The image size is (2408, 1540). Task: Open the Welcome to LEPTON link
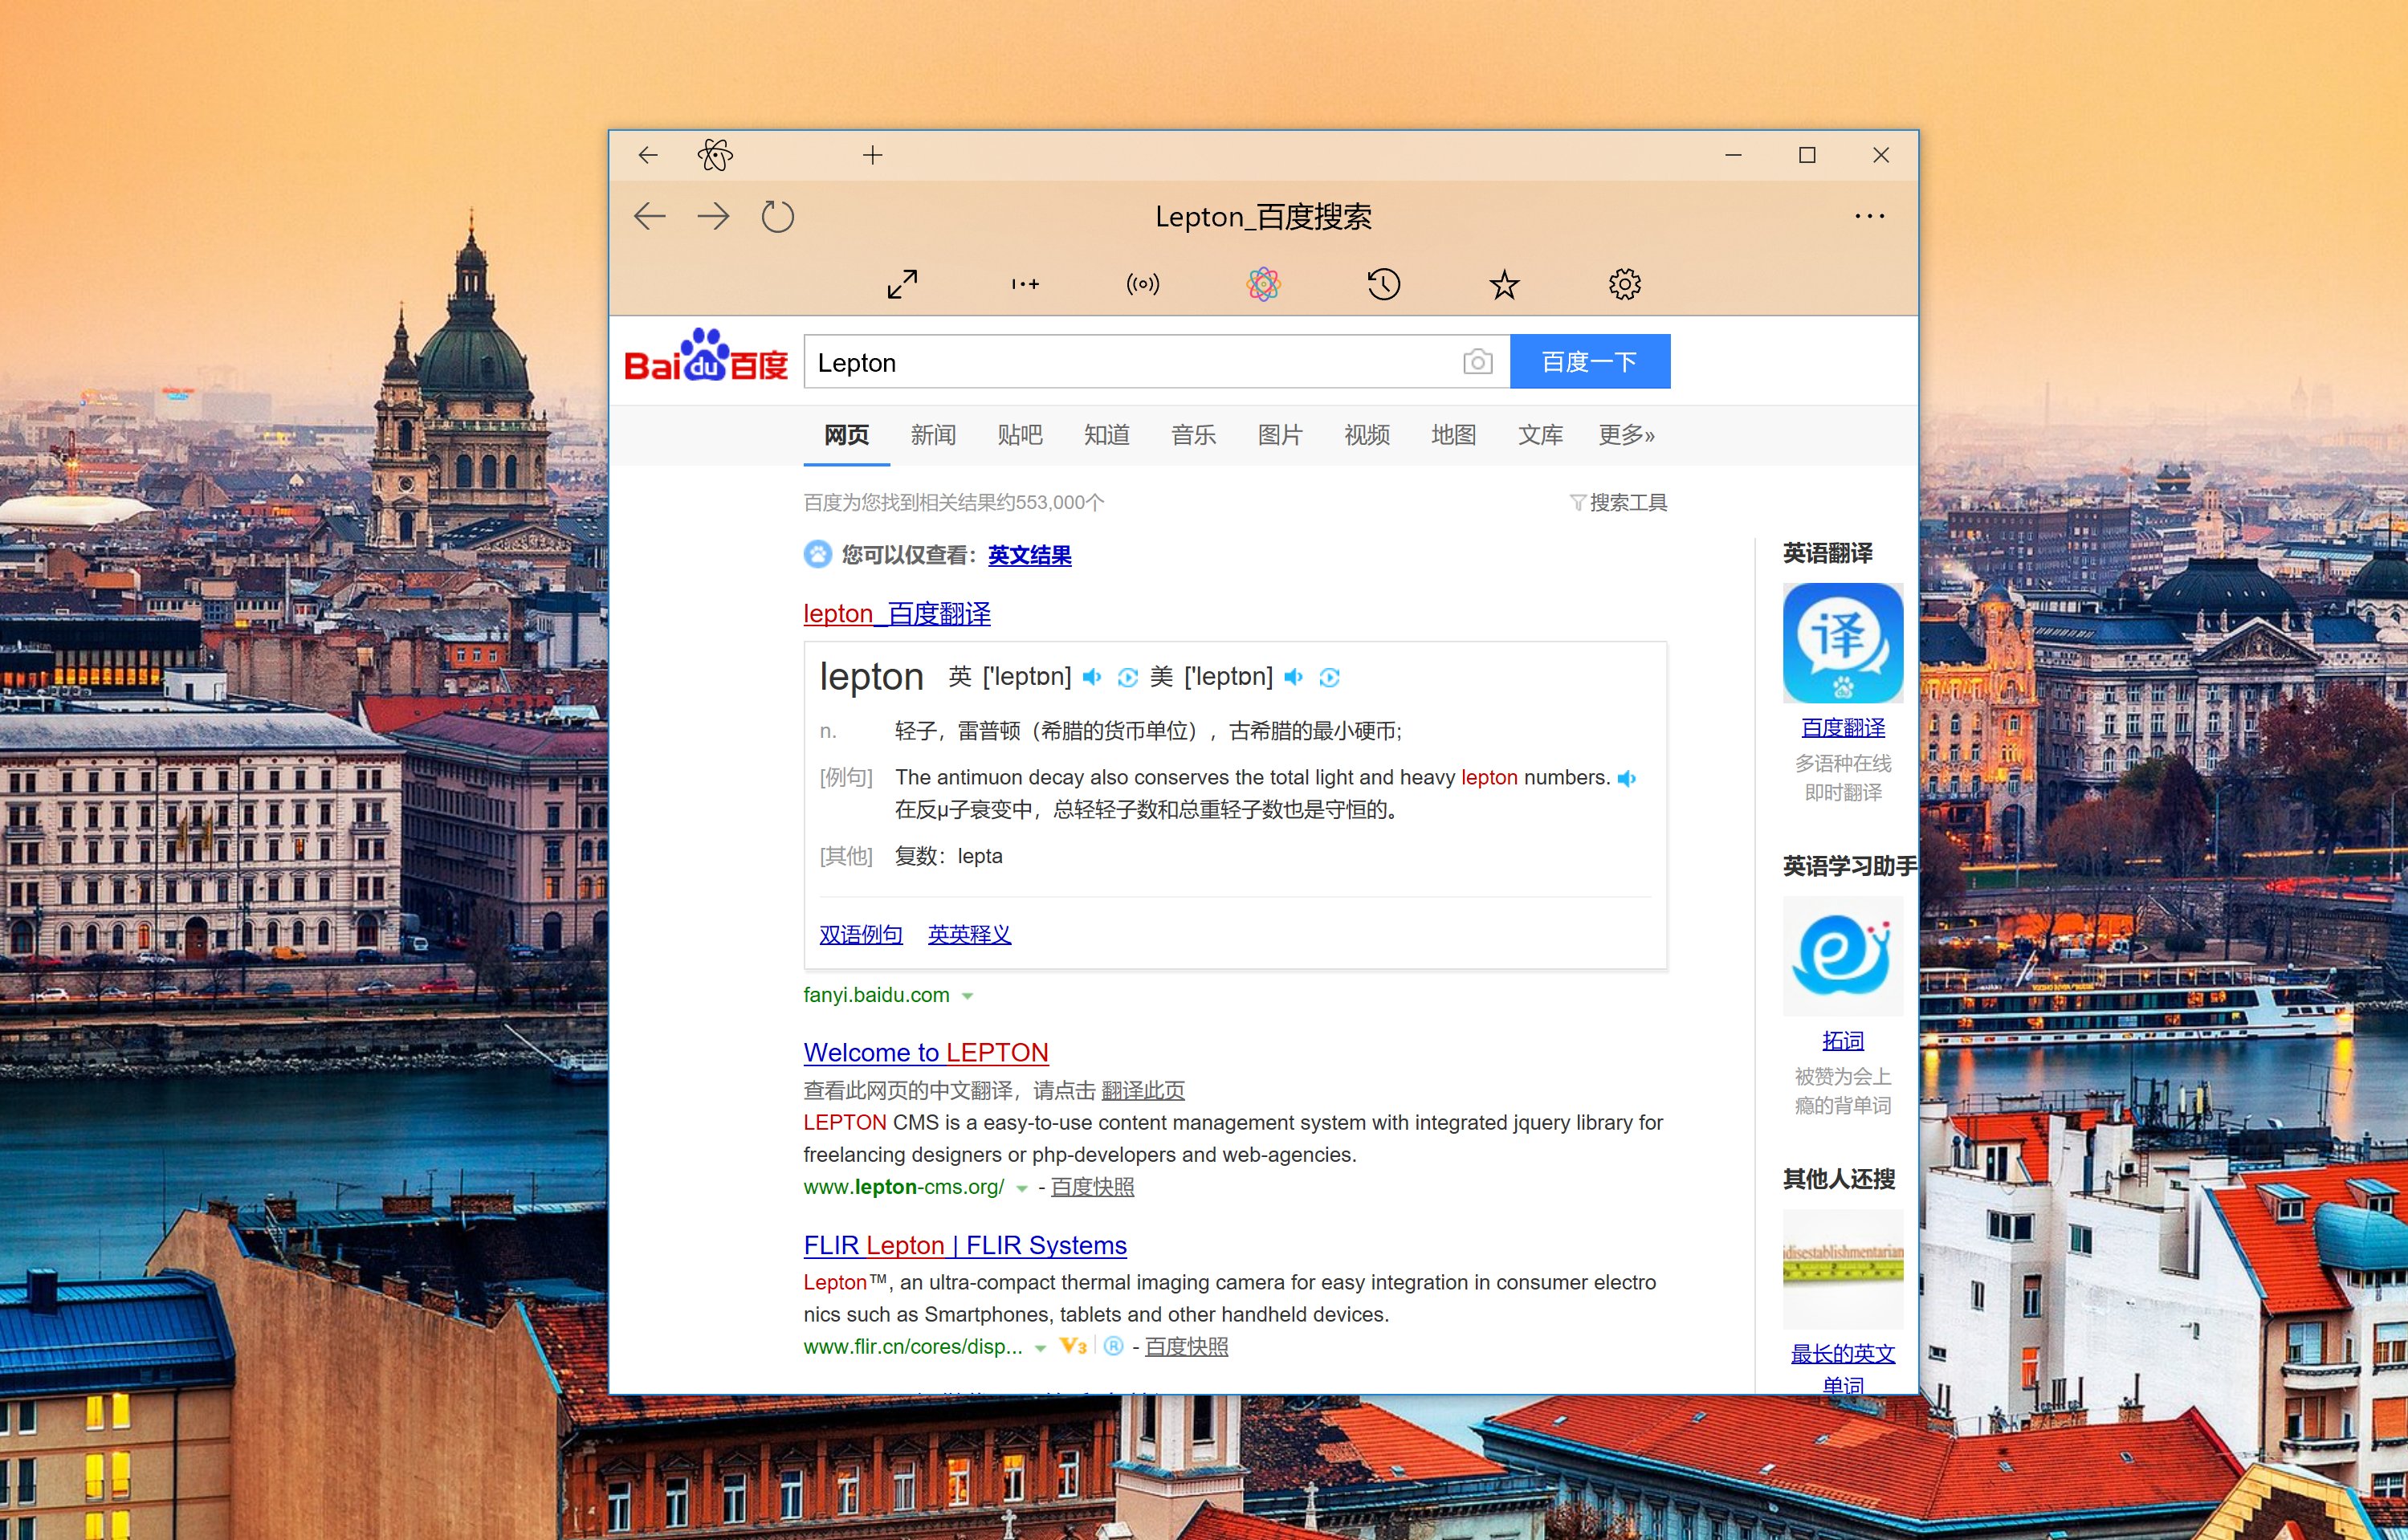[x=925, y=1053]
